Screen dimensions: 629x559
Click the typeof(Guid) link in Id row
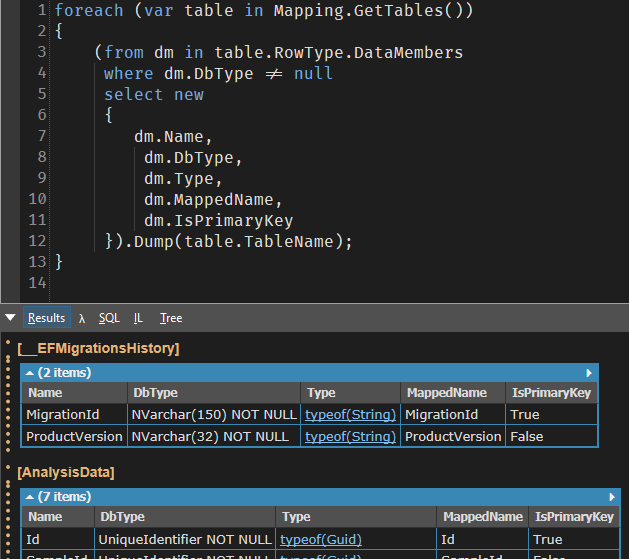pyautogui.click(x=321, y=539)
